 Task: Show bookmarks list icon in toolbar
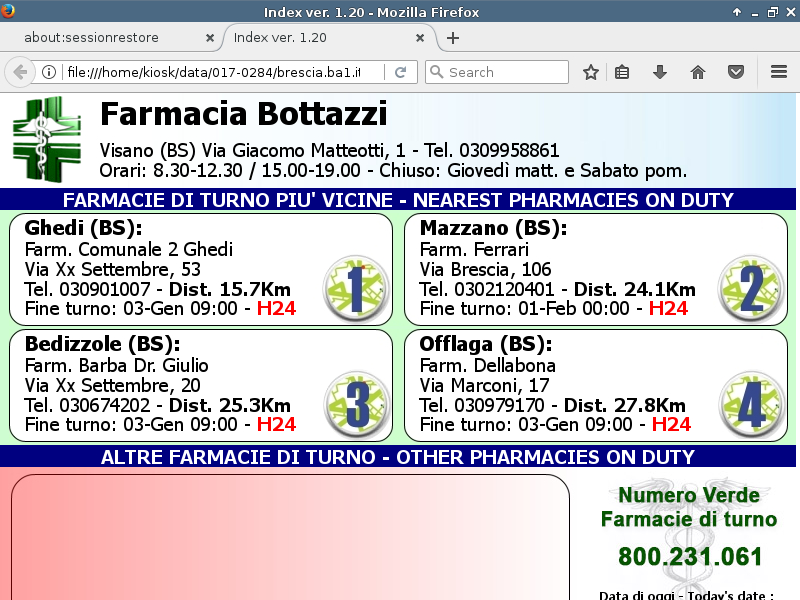(x=622, y=72)
